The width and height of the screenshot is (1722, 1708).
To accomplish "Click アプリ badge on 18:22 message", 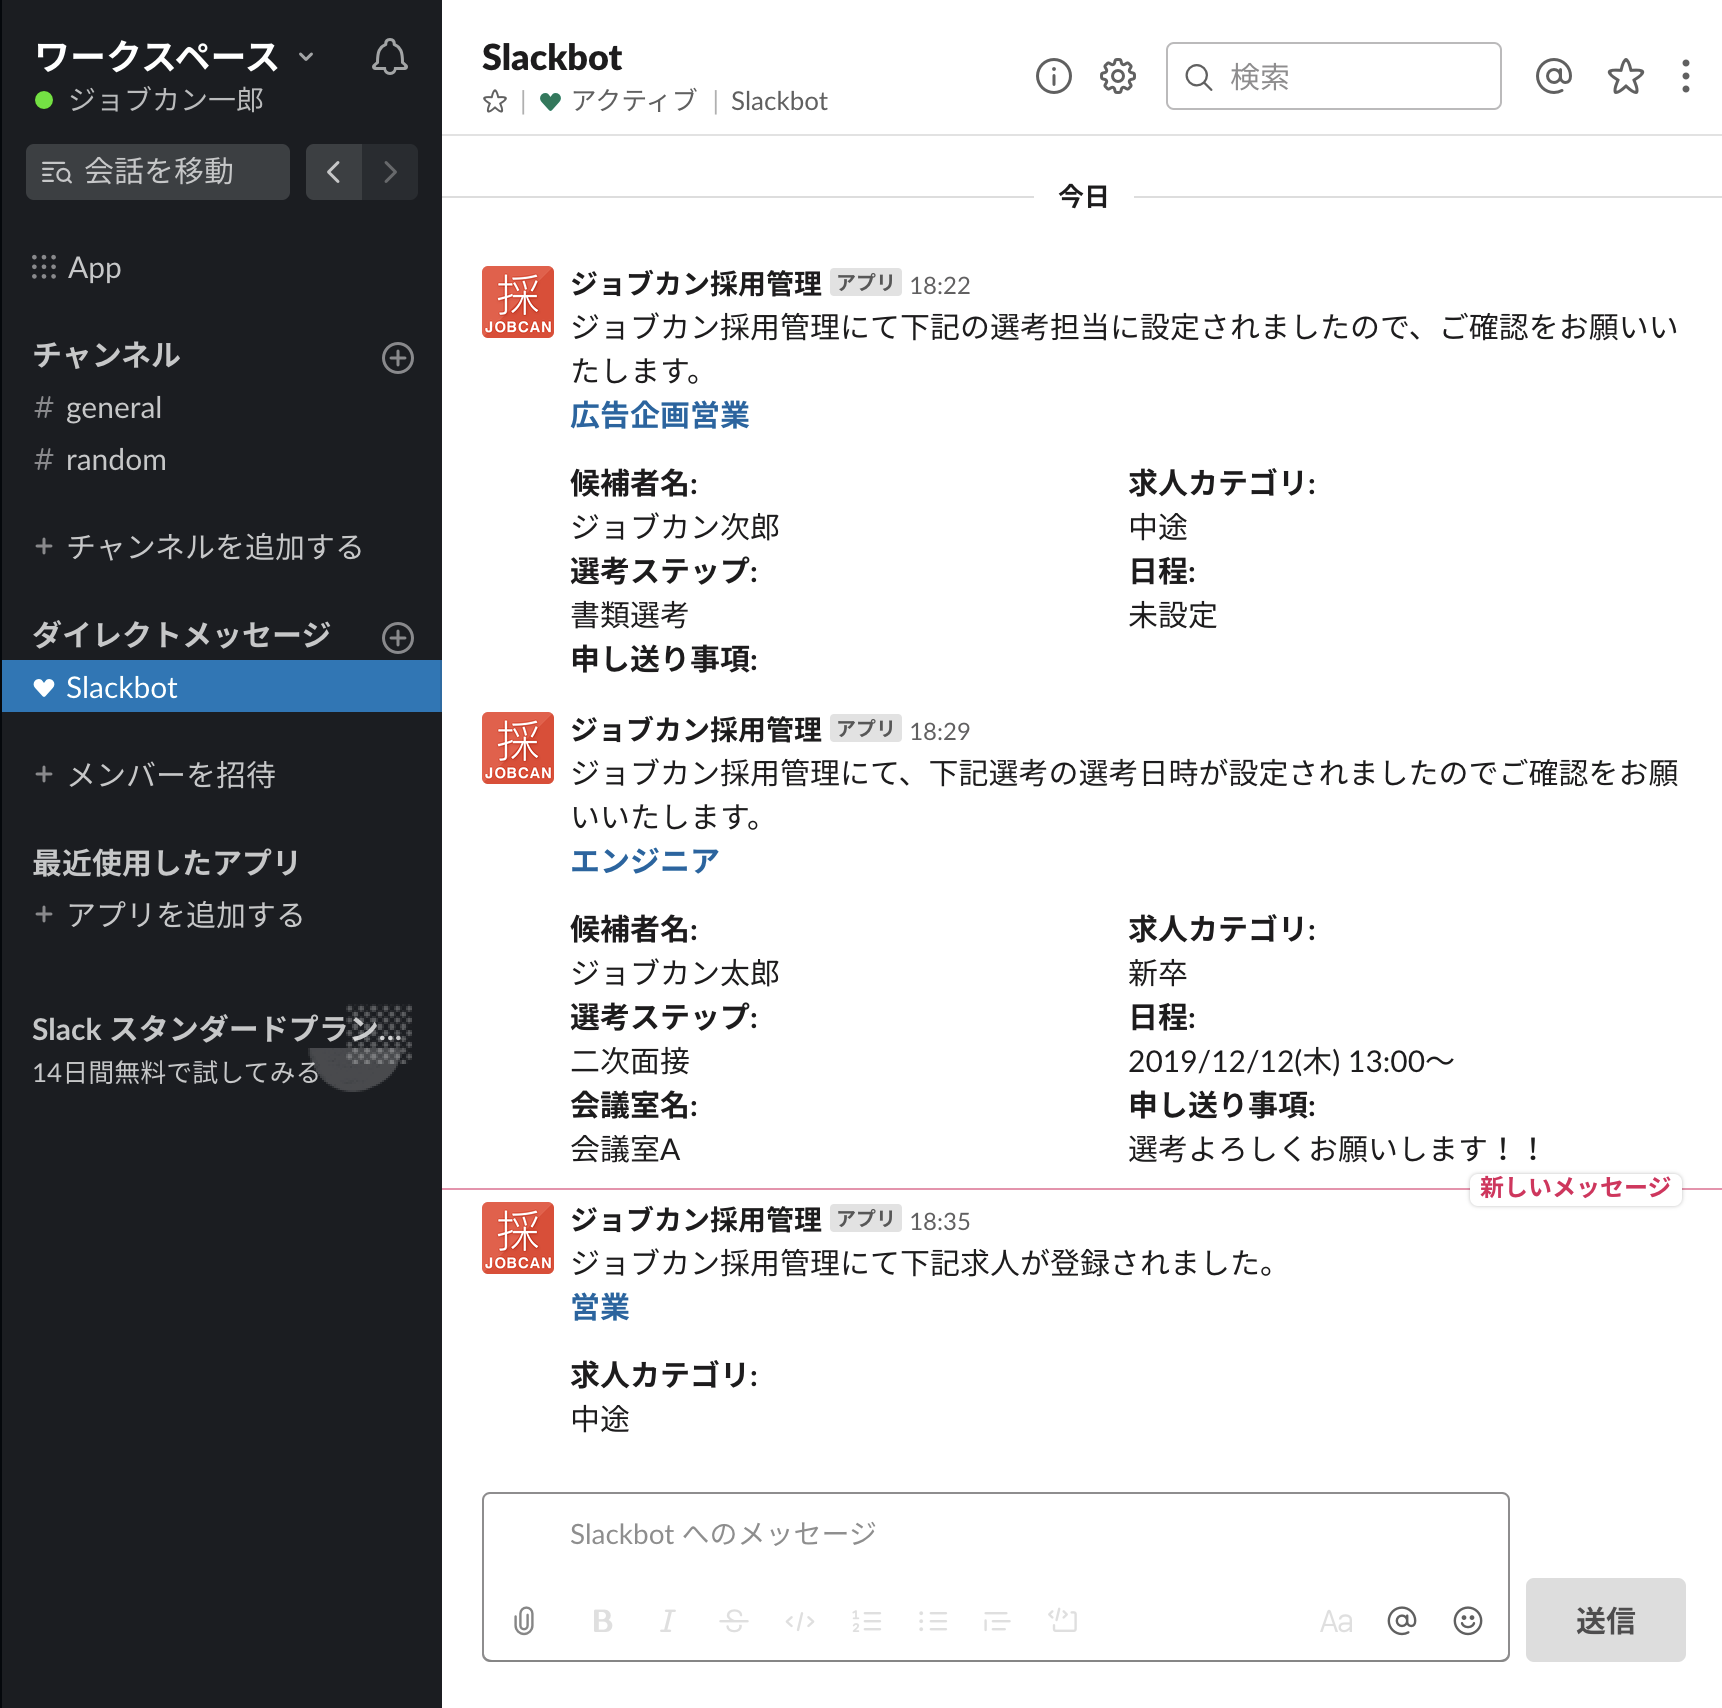I will pos(866,283).
